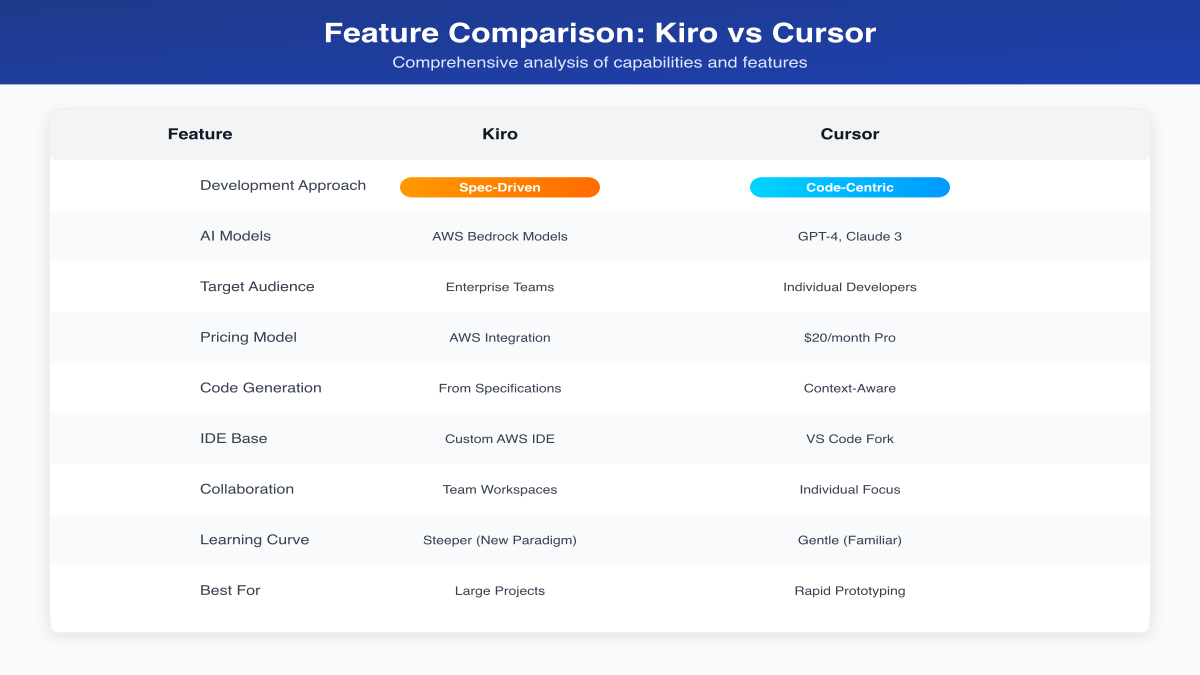Select the Cursor column header
This screenshot has width=1200, height=675.
tap(850, 134)
